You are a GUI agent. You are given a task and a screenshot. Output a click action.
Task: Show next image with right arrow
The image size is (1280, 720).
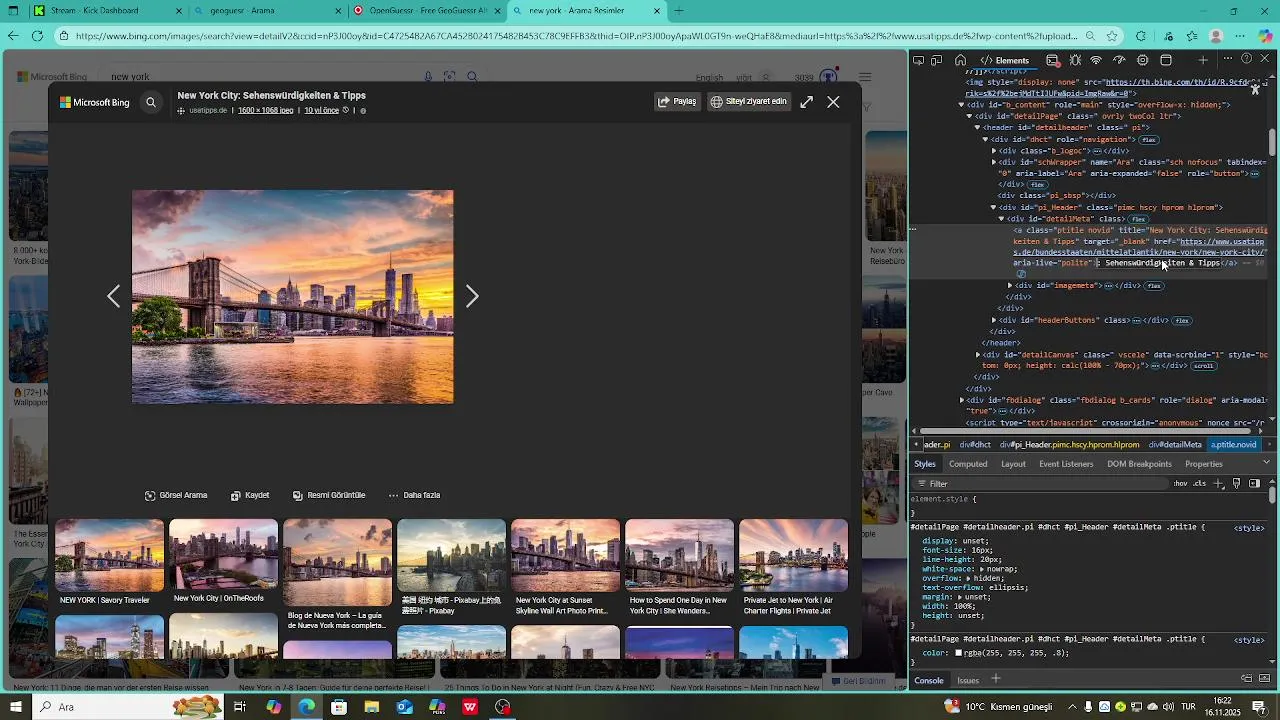(x=472, y=297)
